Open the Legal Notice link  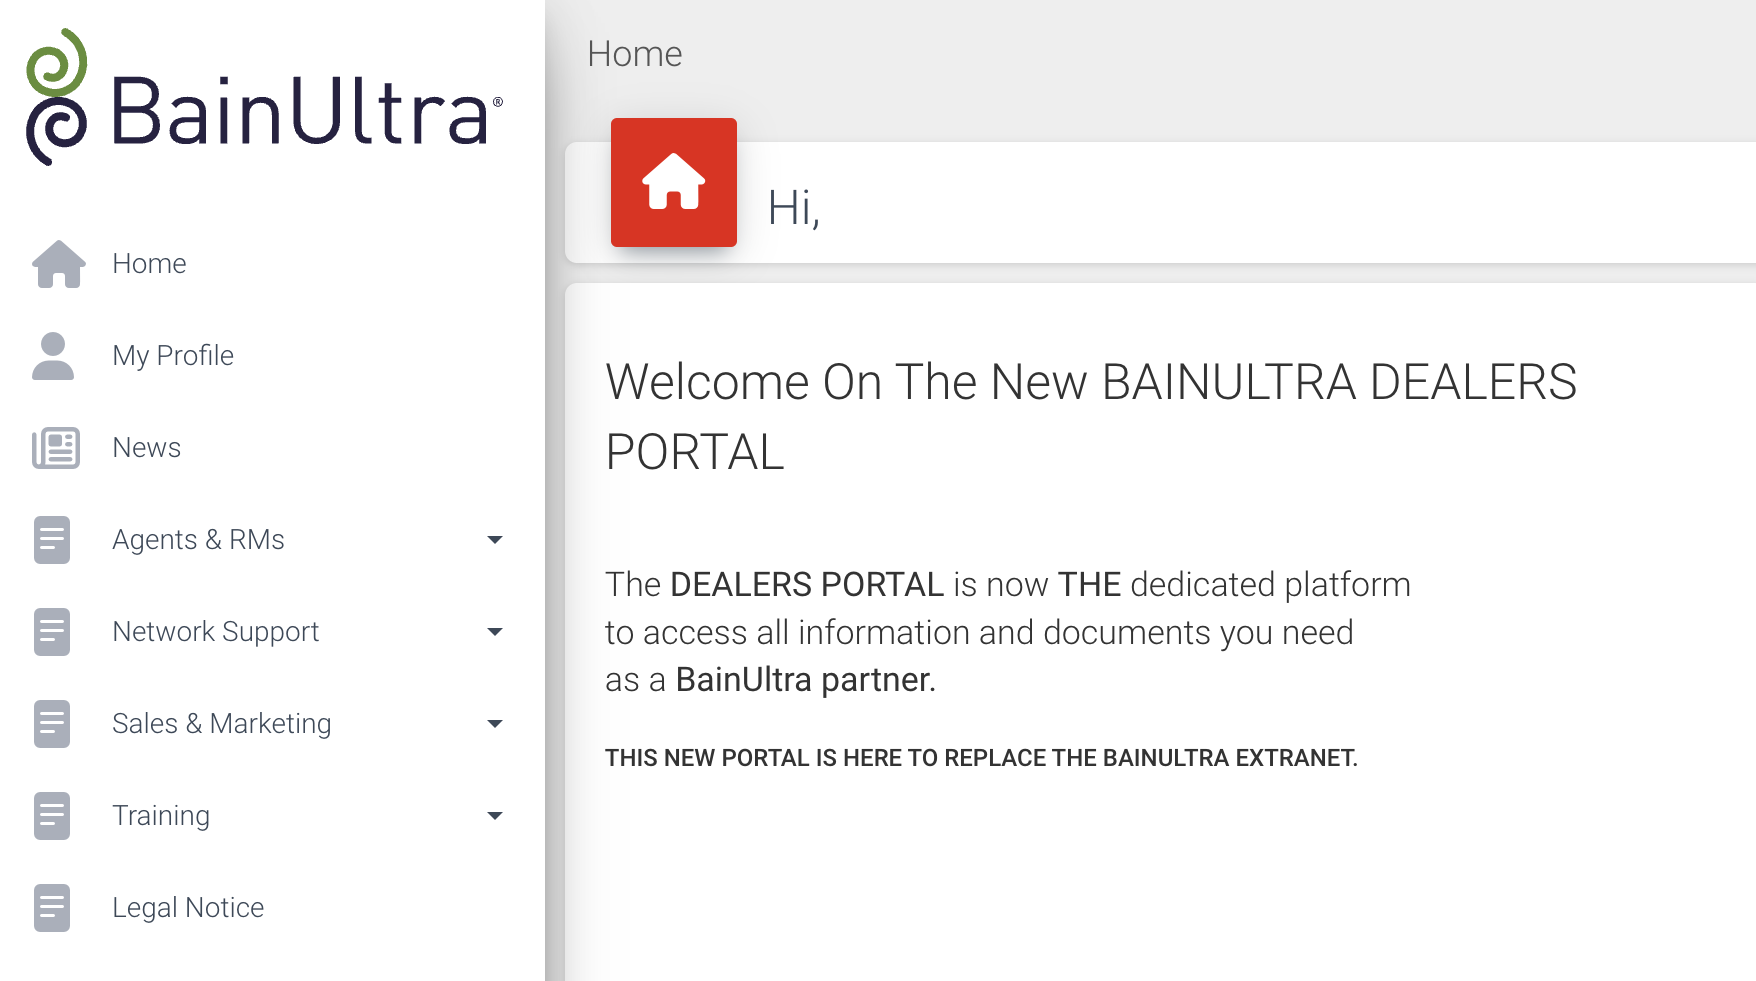tap(188, 908)
